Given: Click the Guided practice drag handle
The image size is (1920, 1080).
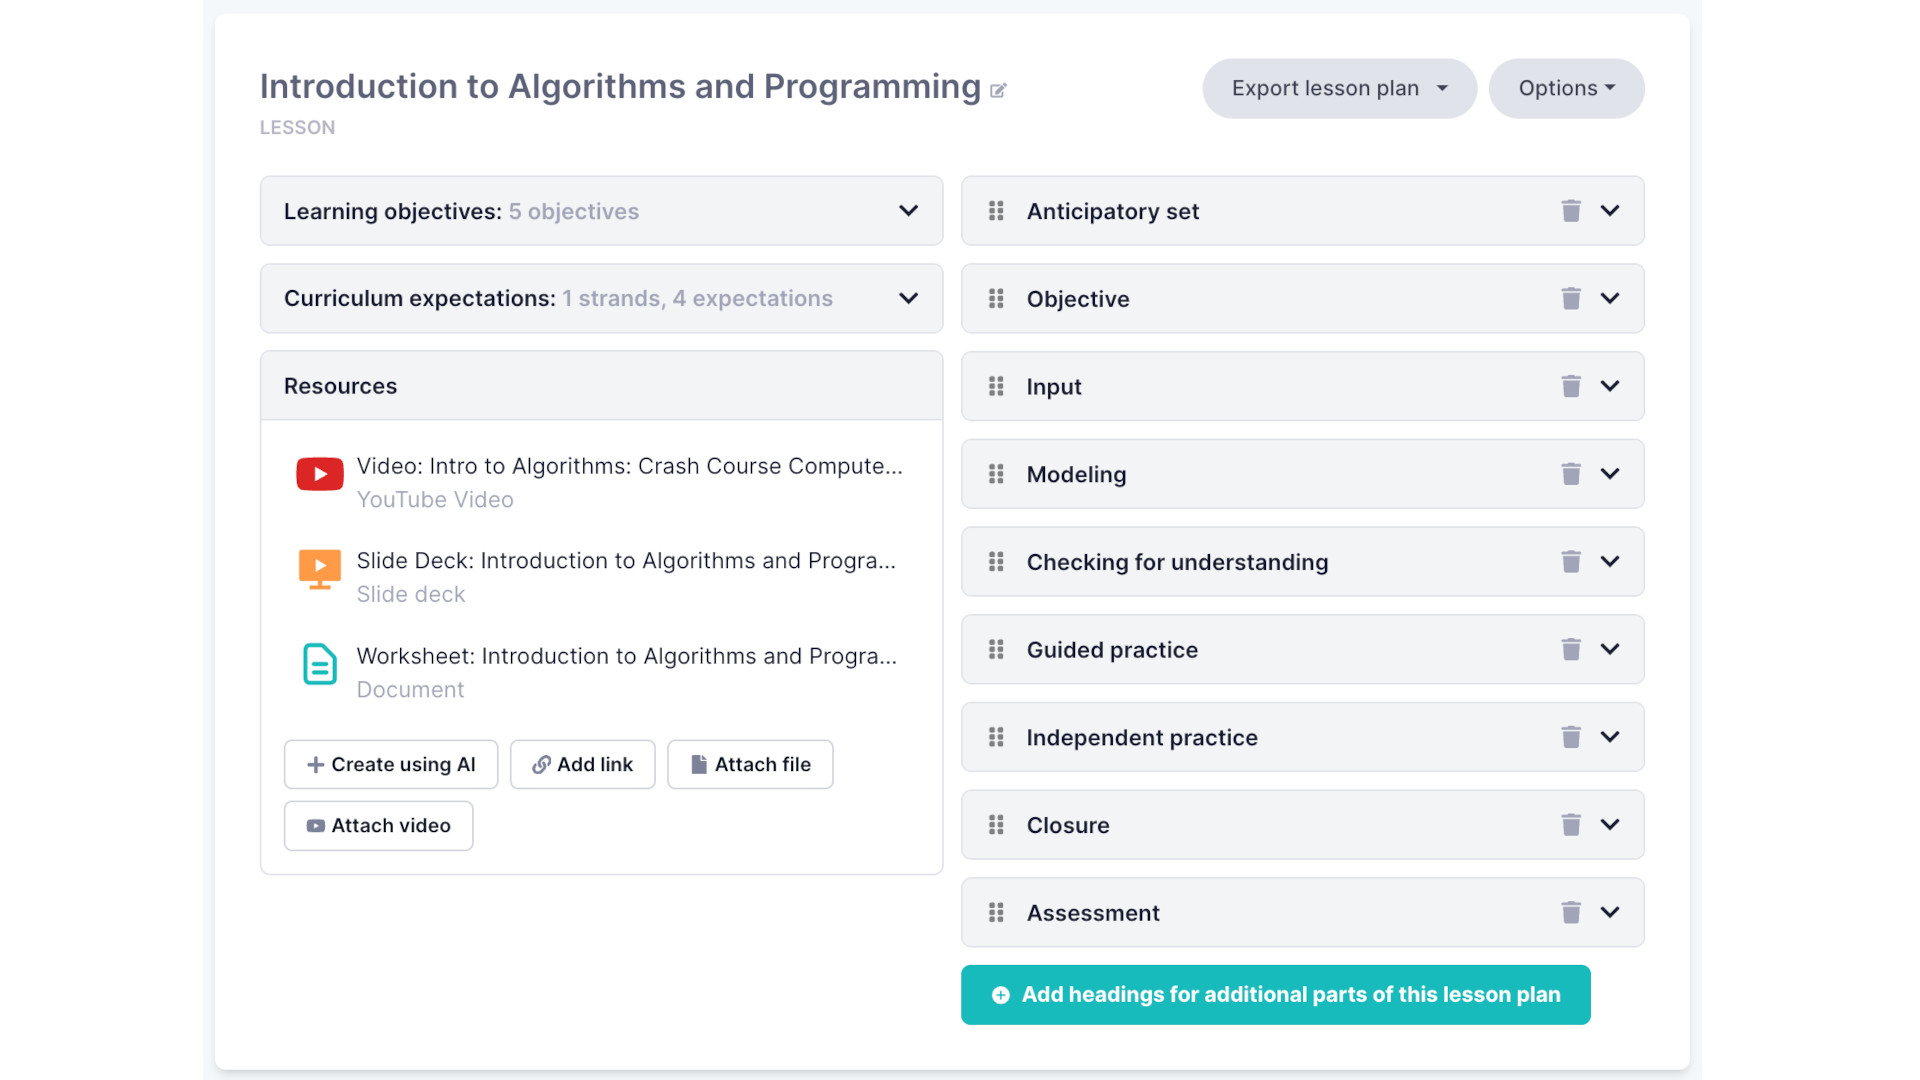Looking at the screenshot, I should pos(996,650).
